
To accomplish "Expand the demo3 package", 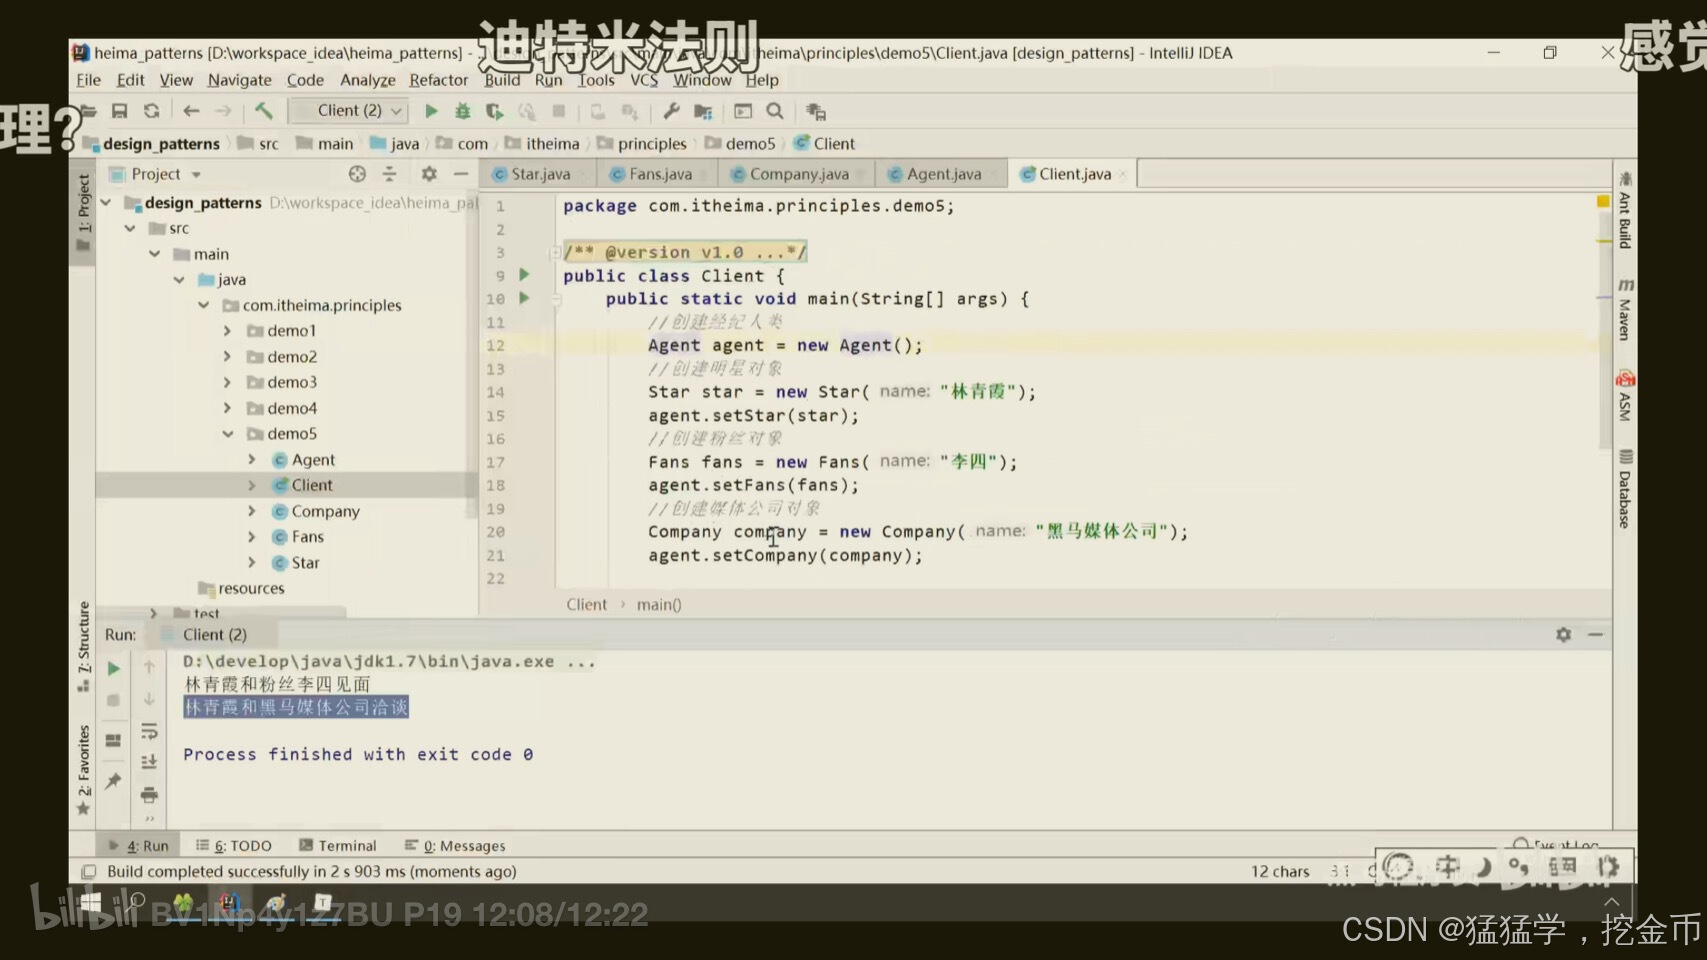I will click(227, 382).
